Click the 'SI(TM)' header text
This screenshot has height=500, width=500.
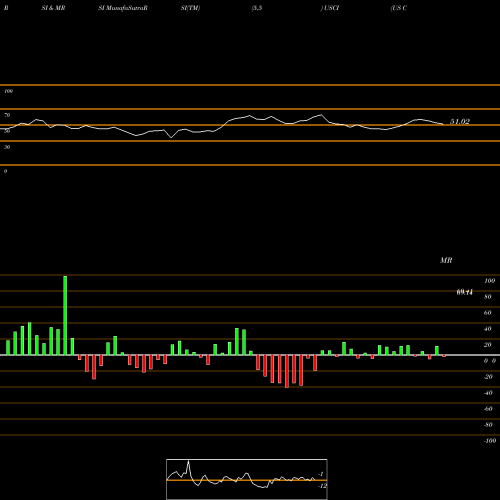click(190, 8)
